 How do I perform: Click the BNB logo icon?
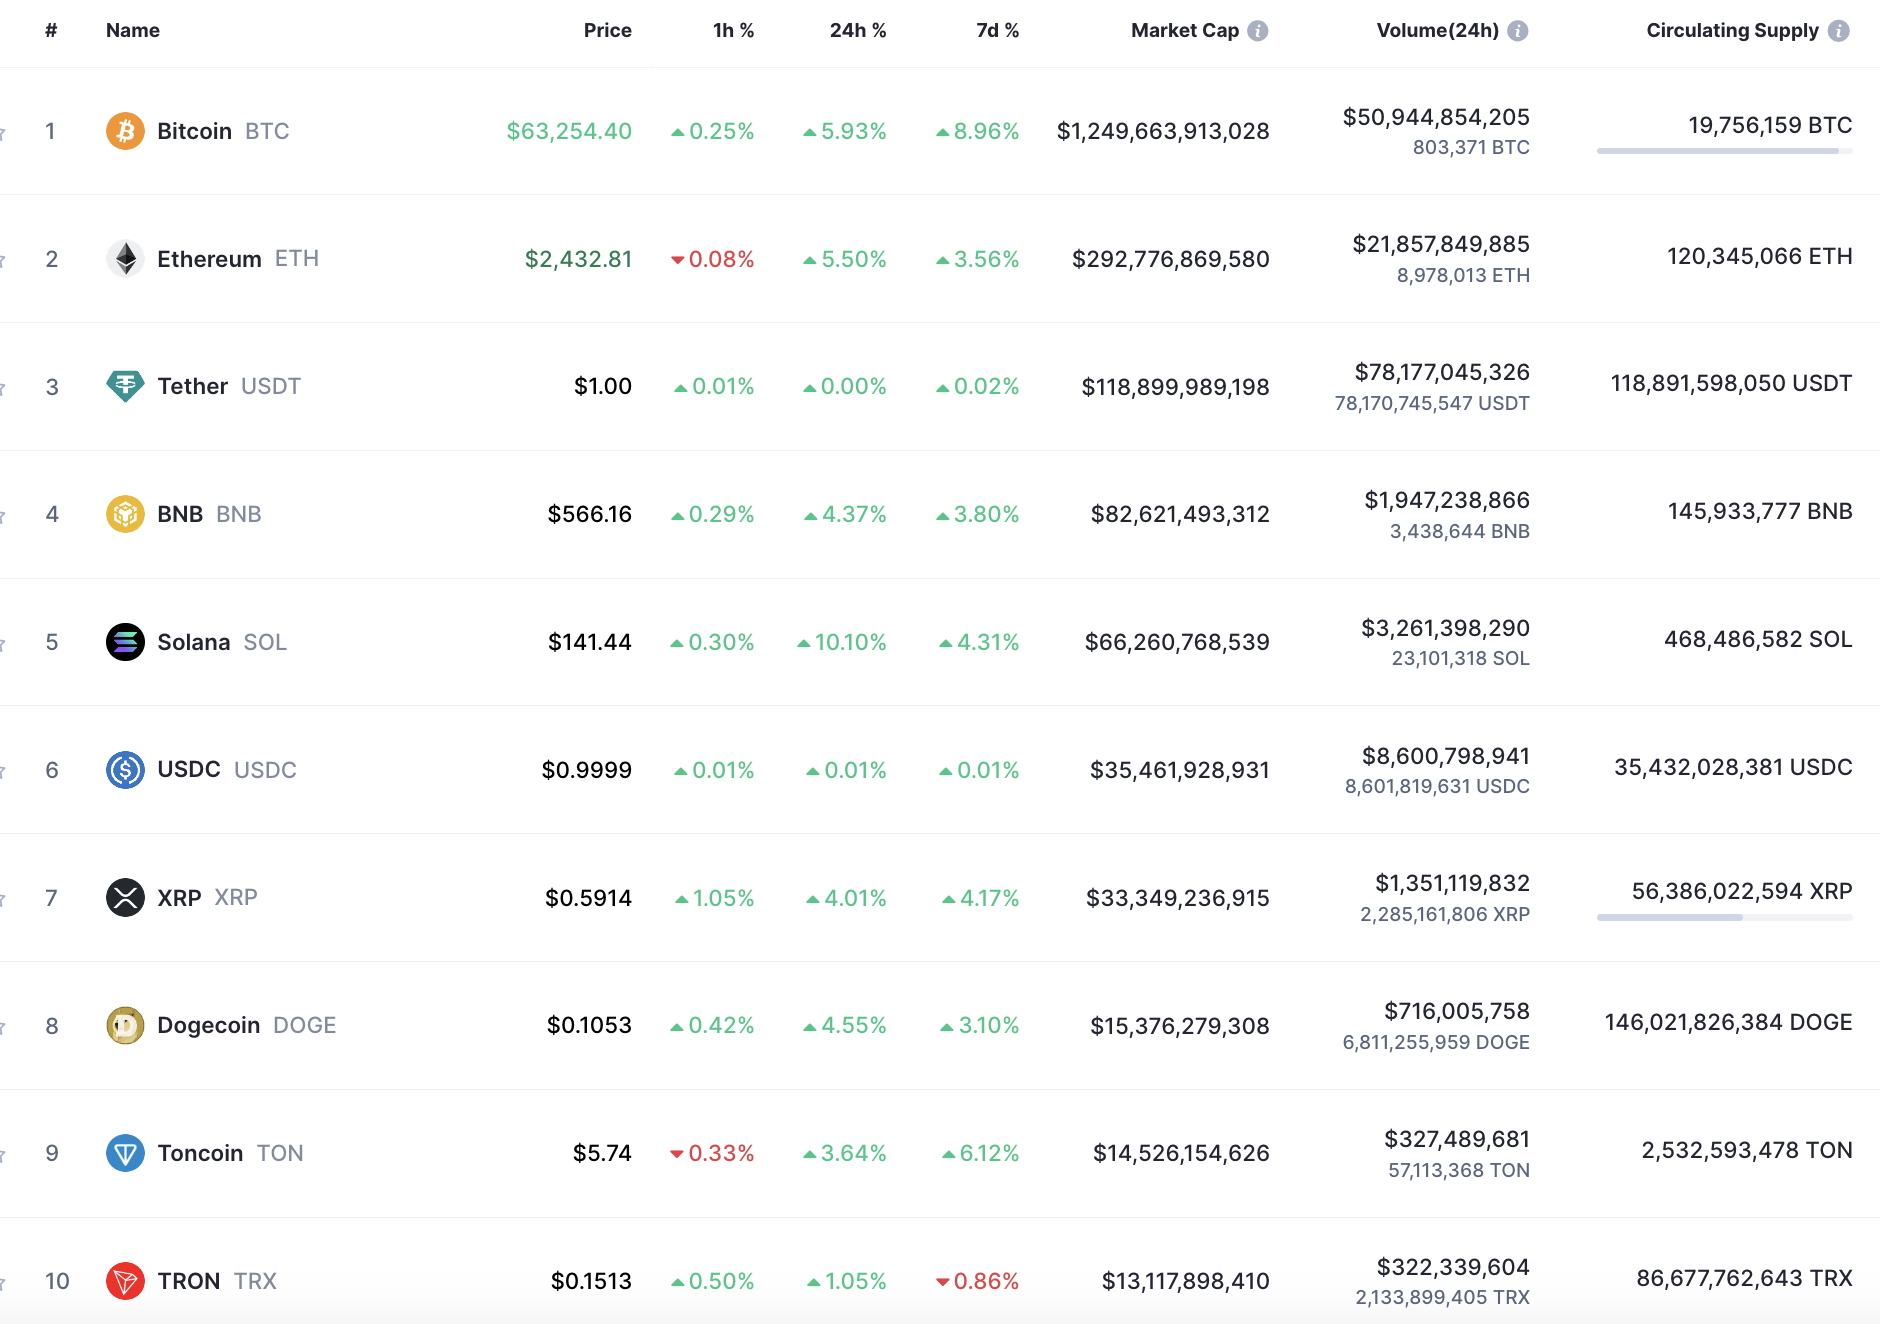125,514
